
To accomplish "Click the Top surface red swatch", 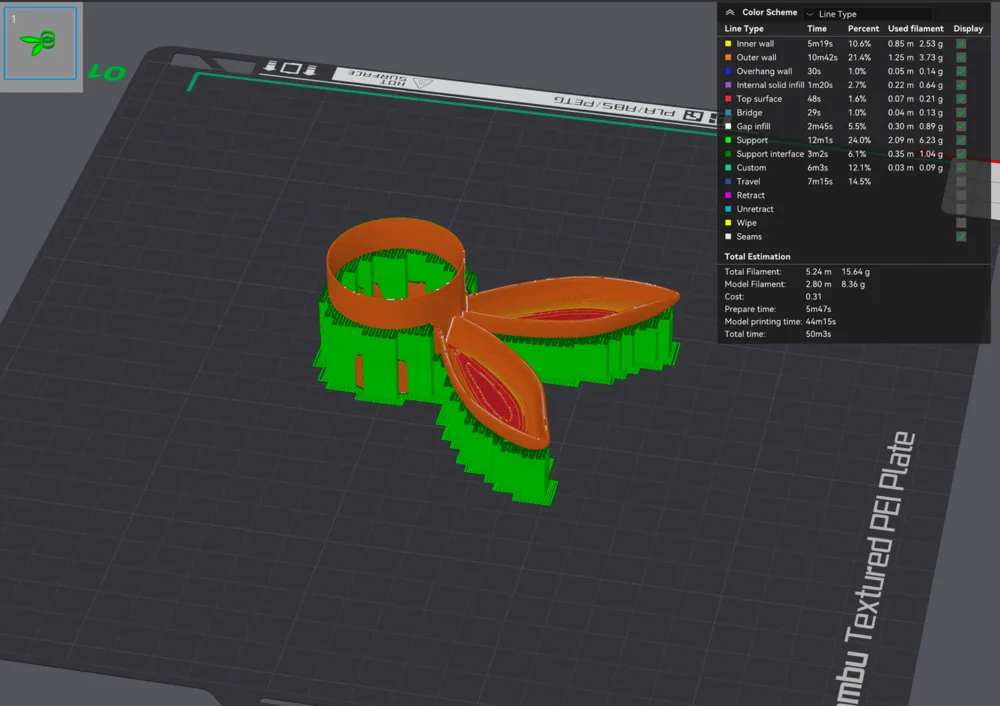I will 728,99.
